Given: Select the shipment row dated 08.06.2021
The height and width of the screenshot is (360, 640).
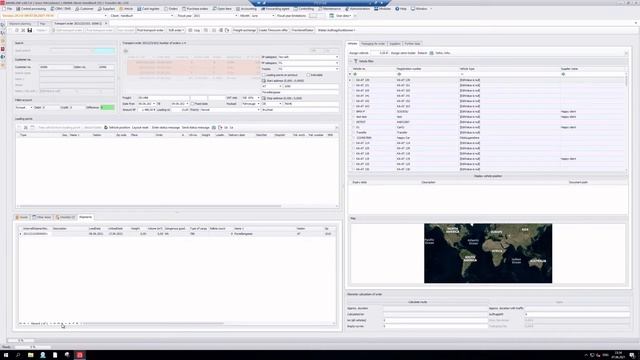Looking at the screenshot, I should coord(176,234).
